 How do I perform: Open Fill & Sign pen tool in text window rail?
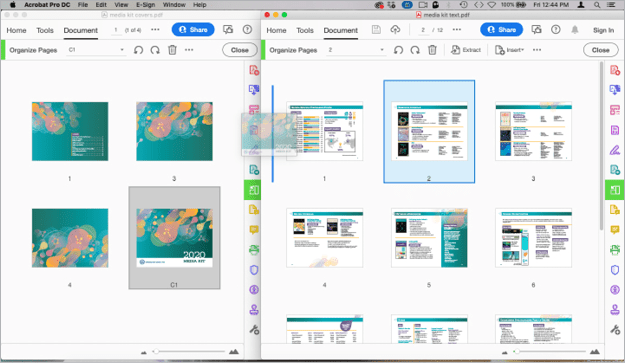pyautogui.click(x=615, y=150)
